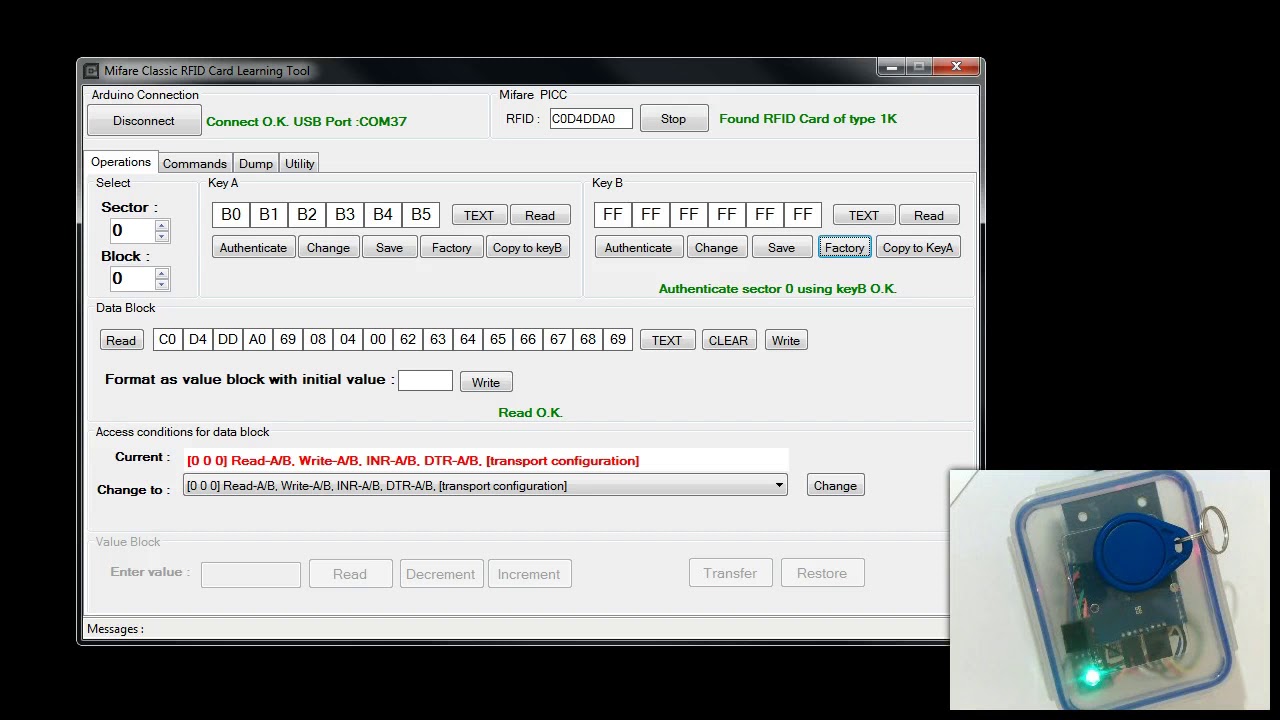Screen dimensions: 1280x720
Task: Open the Utility tab
Action: pos(300,164)
